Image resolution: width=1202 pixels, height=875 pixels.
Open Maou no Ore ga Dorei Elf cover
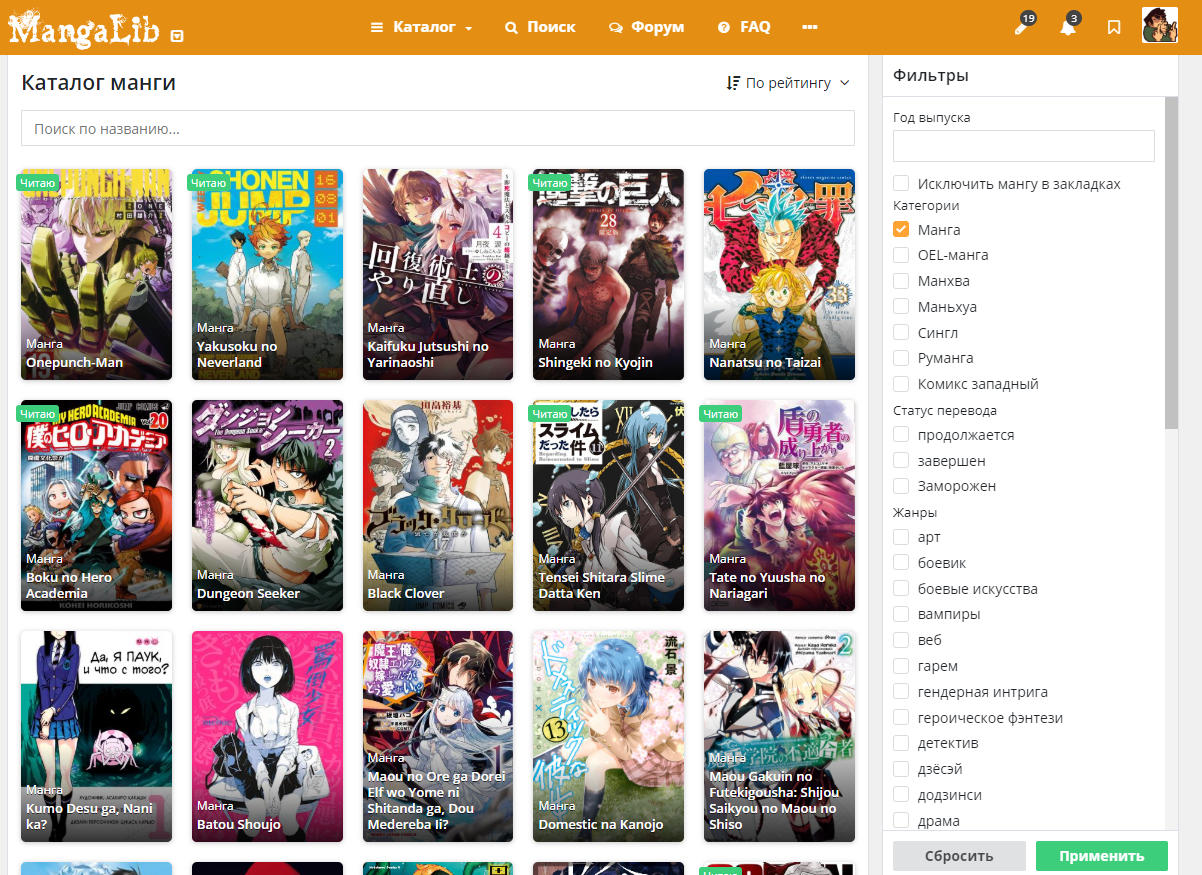pyautogui.click(x=438, y=736)
